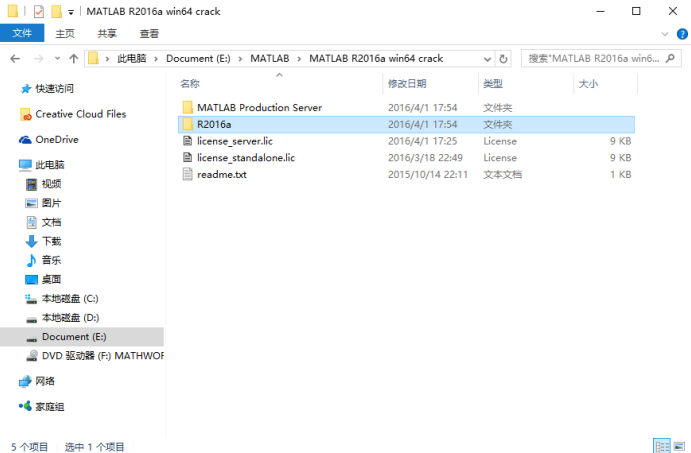Viewport: 691px width, 453px height.
Task: Open 快速访问 in the navigation pane
Action: 54,89
